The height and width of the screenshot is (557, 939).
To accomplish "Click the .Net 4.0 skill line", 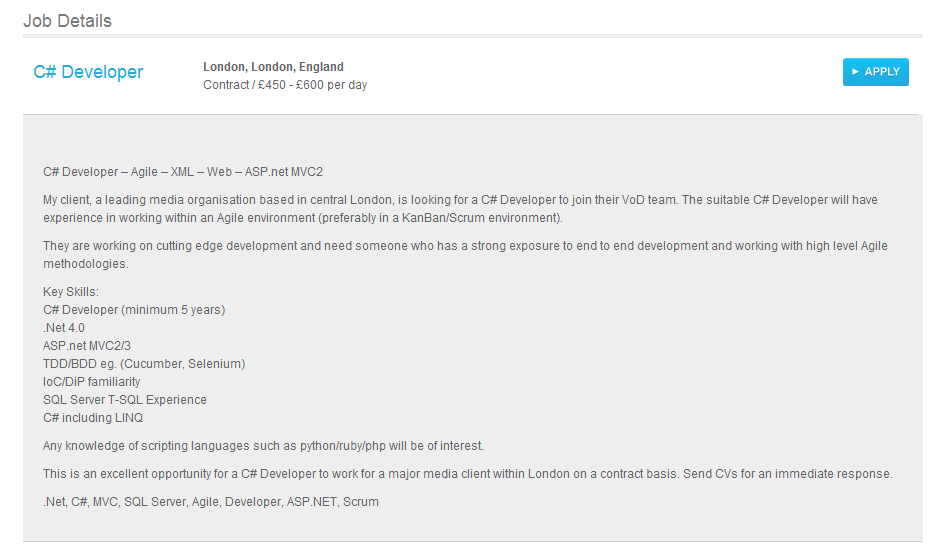I will click(64, 328).
